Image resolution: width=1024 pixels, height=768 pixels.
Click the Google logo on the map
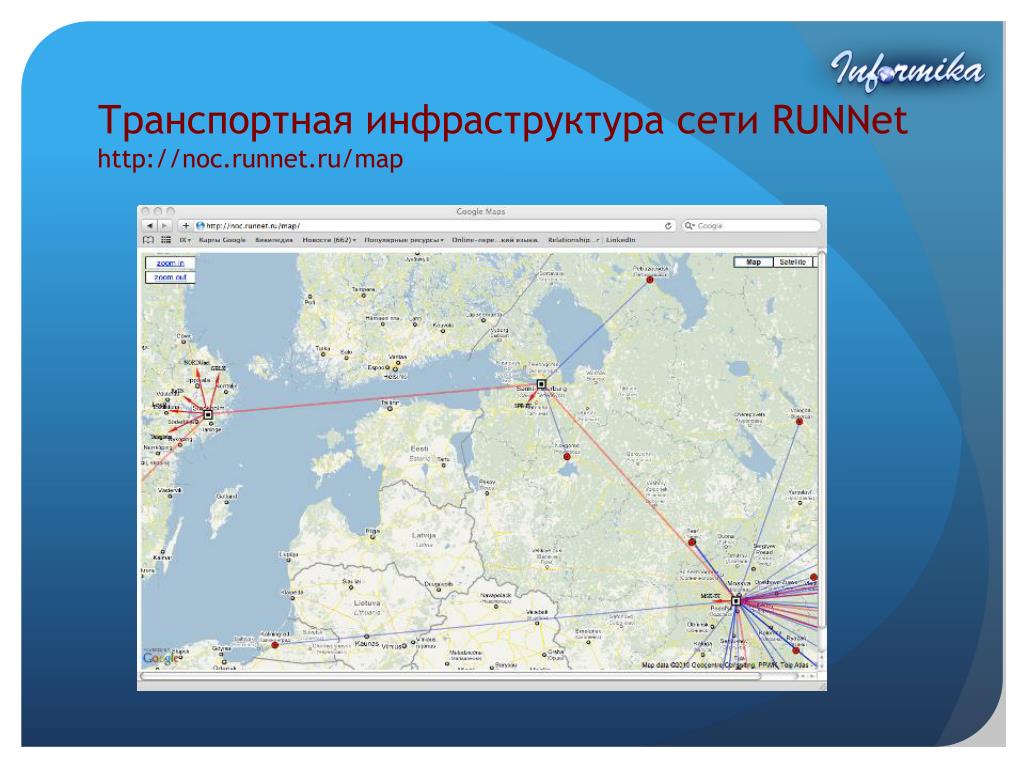point(160,658)
